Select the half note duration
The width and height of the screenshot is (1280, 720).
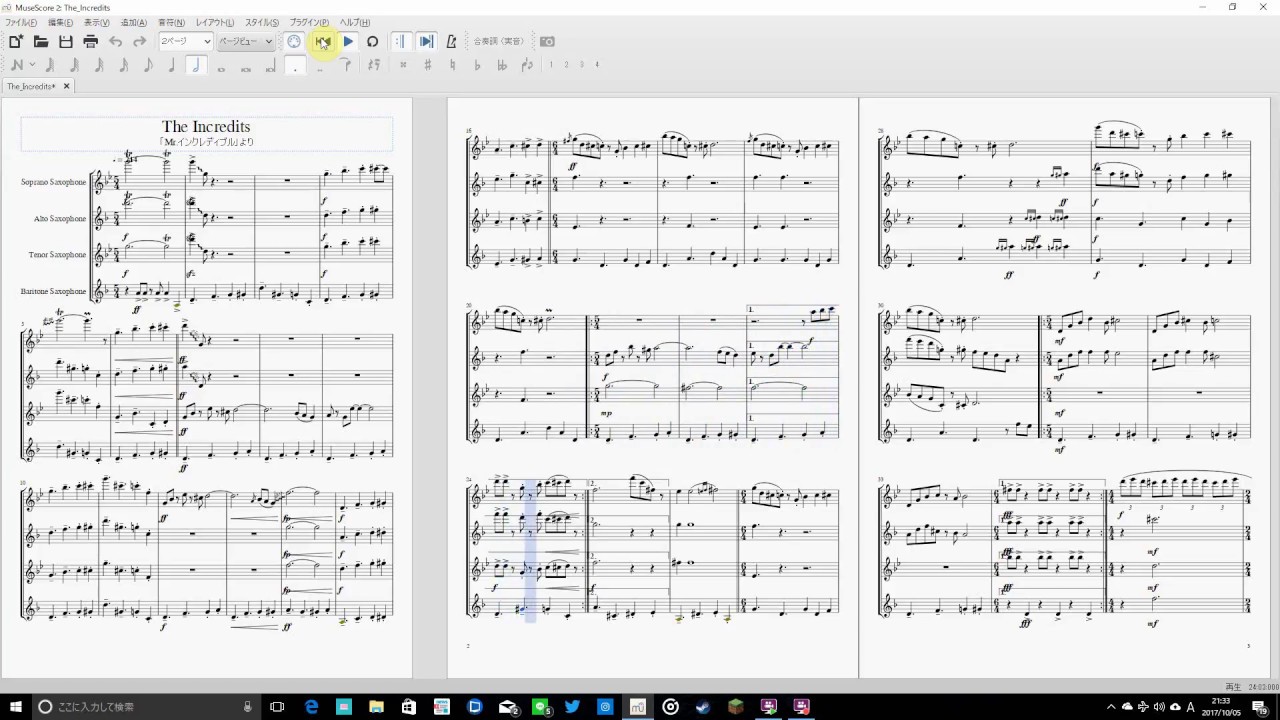click(196, 65)
